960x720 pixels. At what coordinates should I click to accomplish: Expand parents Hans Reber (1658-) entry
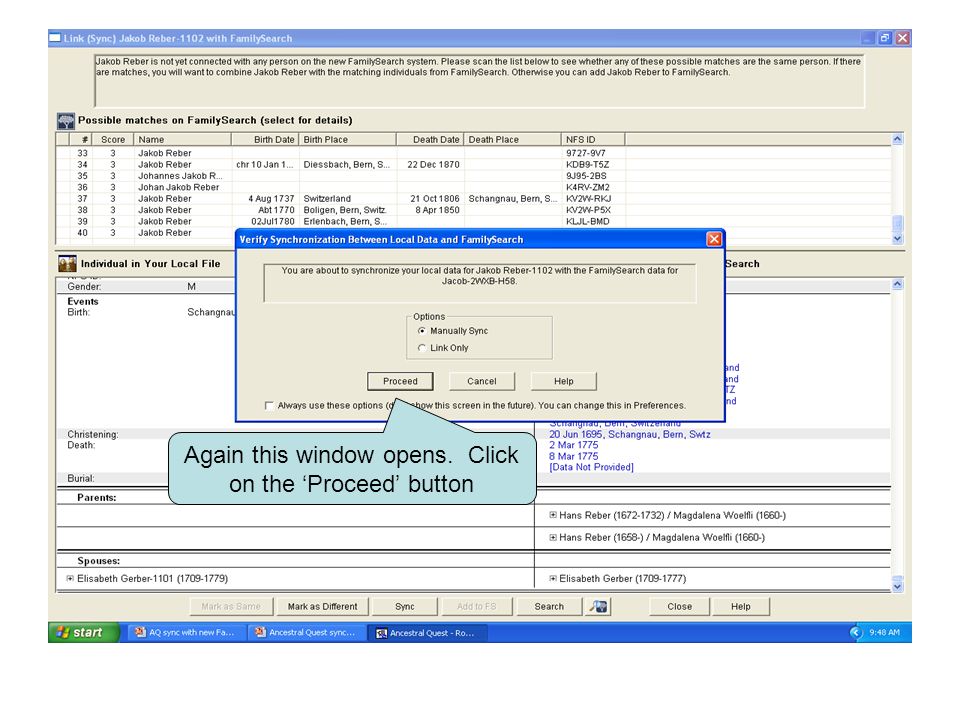pos(553,538)
